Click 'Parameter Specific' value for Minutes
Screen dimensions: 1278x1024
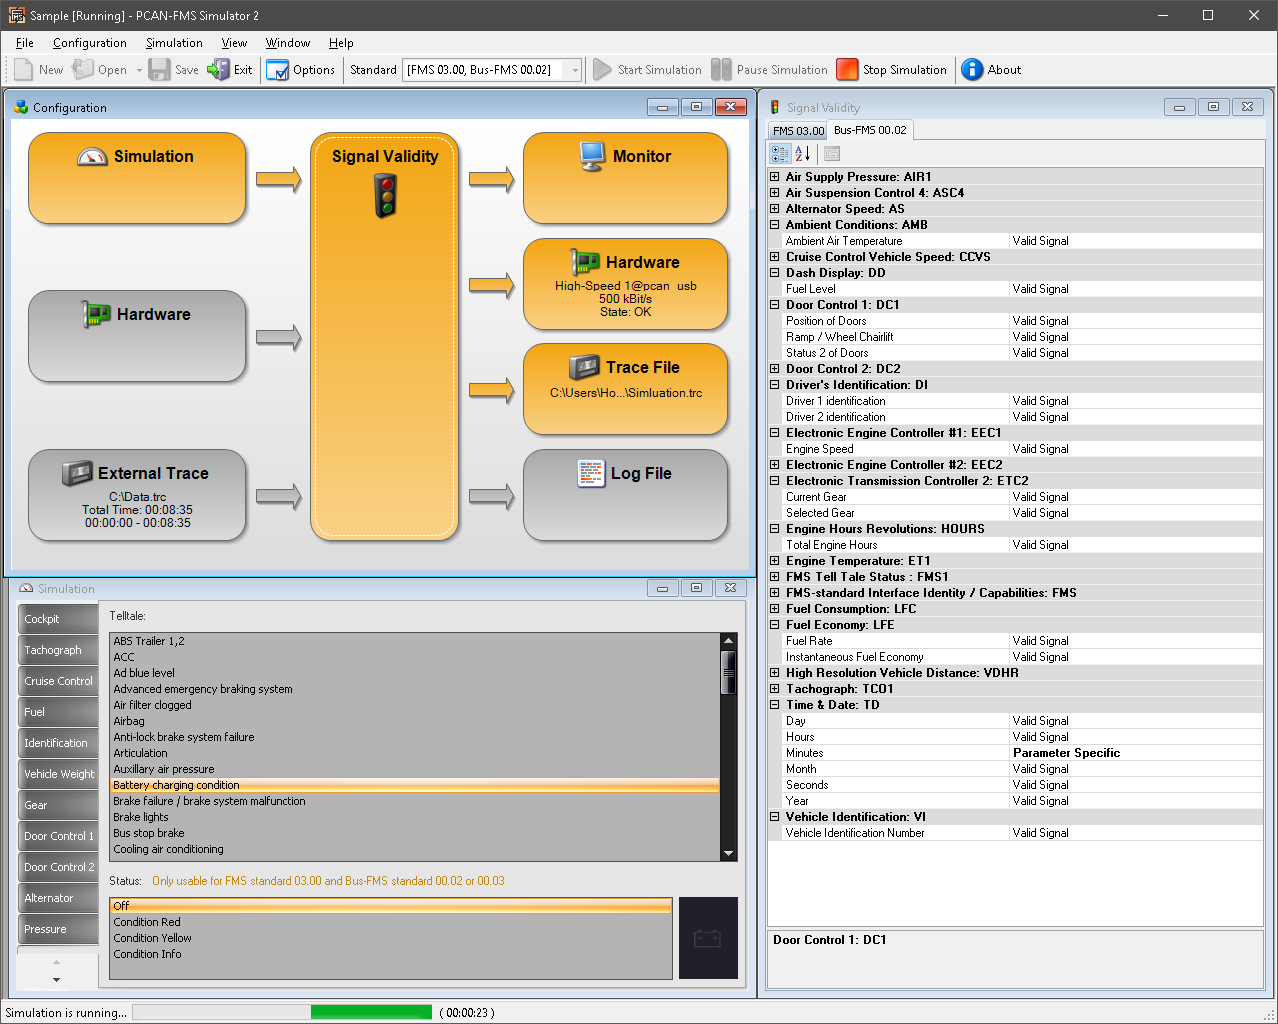pos(1066,753)
